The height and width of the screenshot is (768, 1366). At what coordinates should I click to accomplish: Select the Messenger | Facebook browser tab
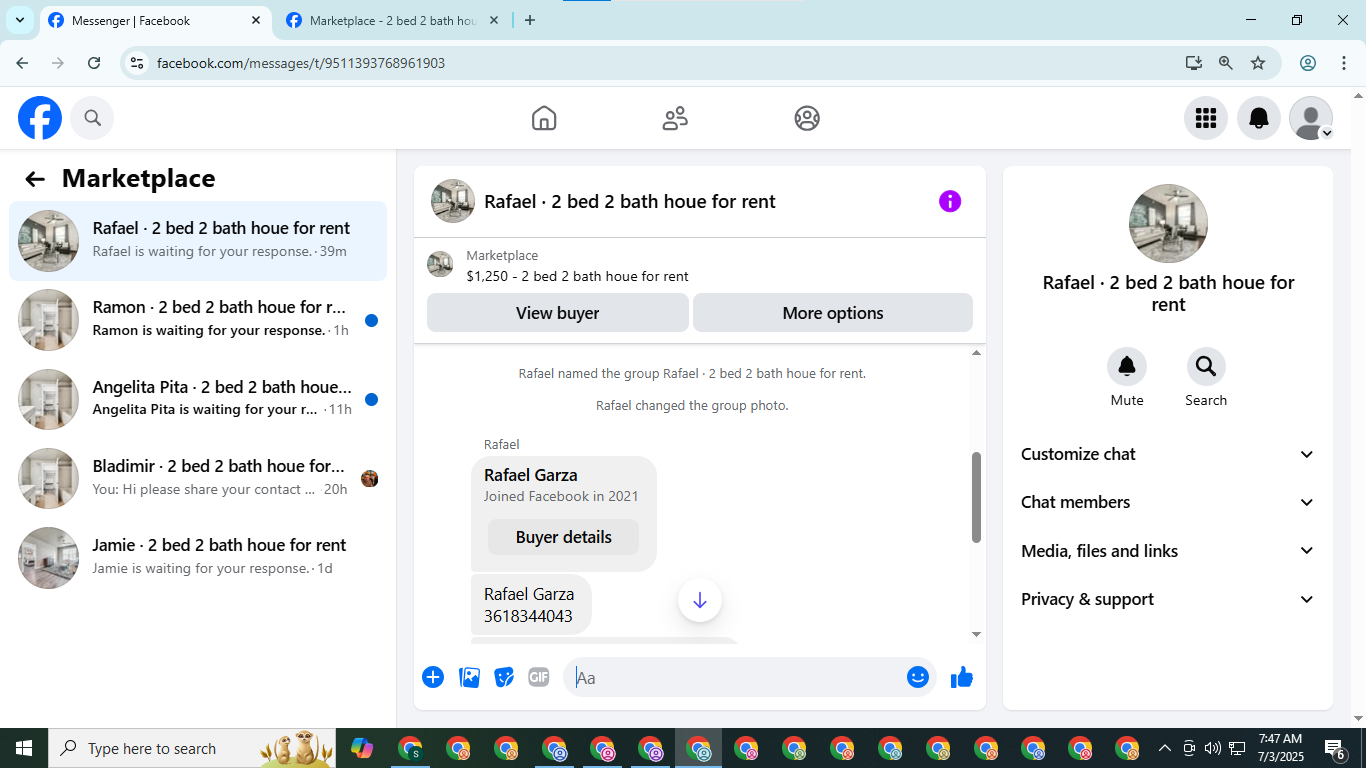coord(155,21)
